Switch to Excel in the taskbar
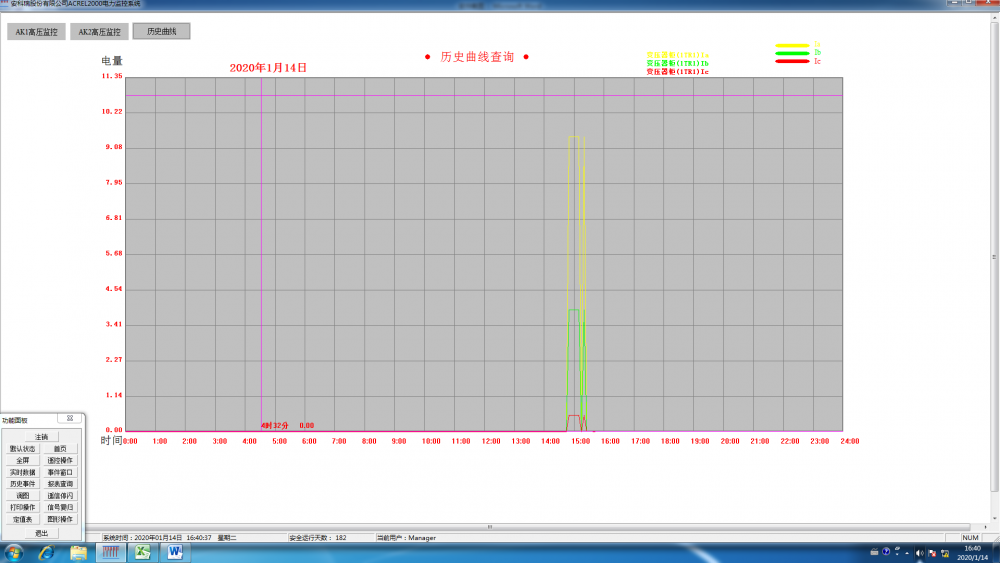 142,553
